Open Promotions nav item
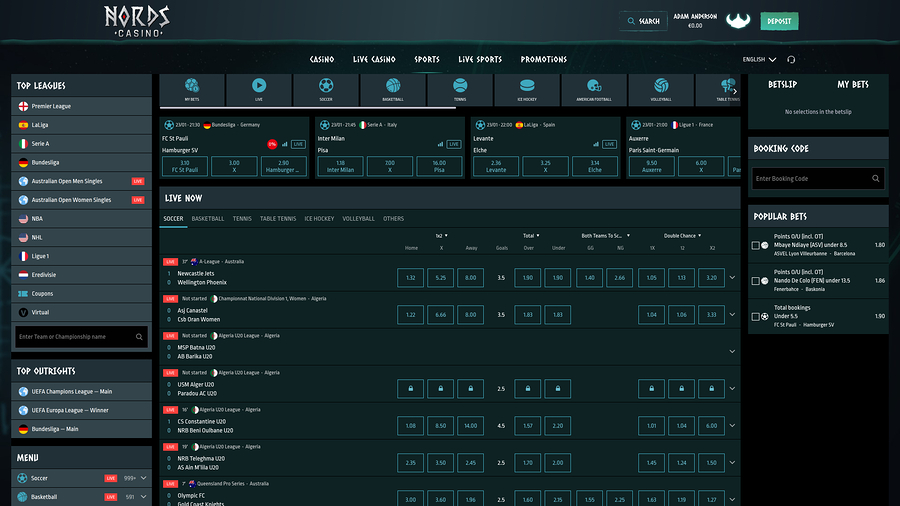The image size is (900, 506). point(544,60)
